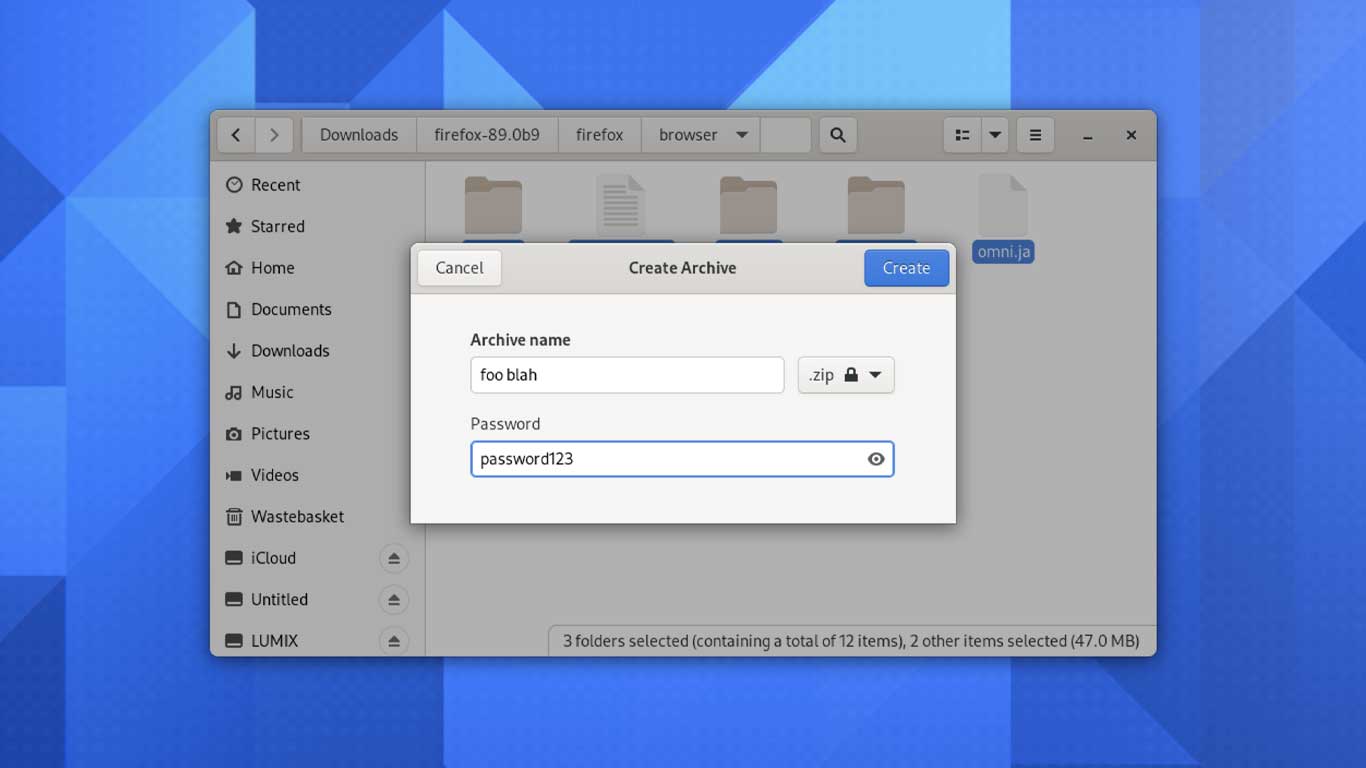Click the star icon beside Starred

click(x=234, y=226)
